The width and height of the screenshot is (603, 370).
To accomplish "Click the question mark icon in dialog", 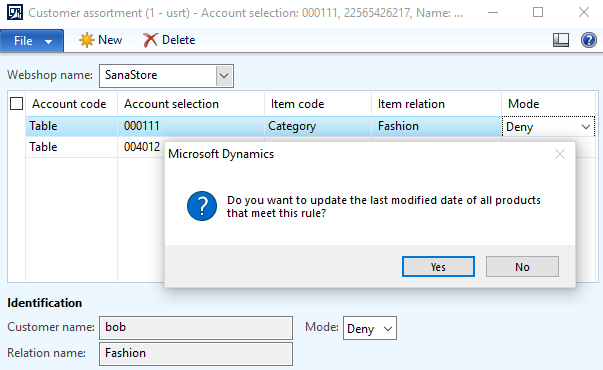I will tap(202, 206).
